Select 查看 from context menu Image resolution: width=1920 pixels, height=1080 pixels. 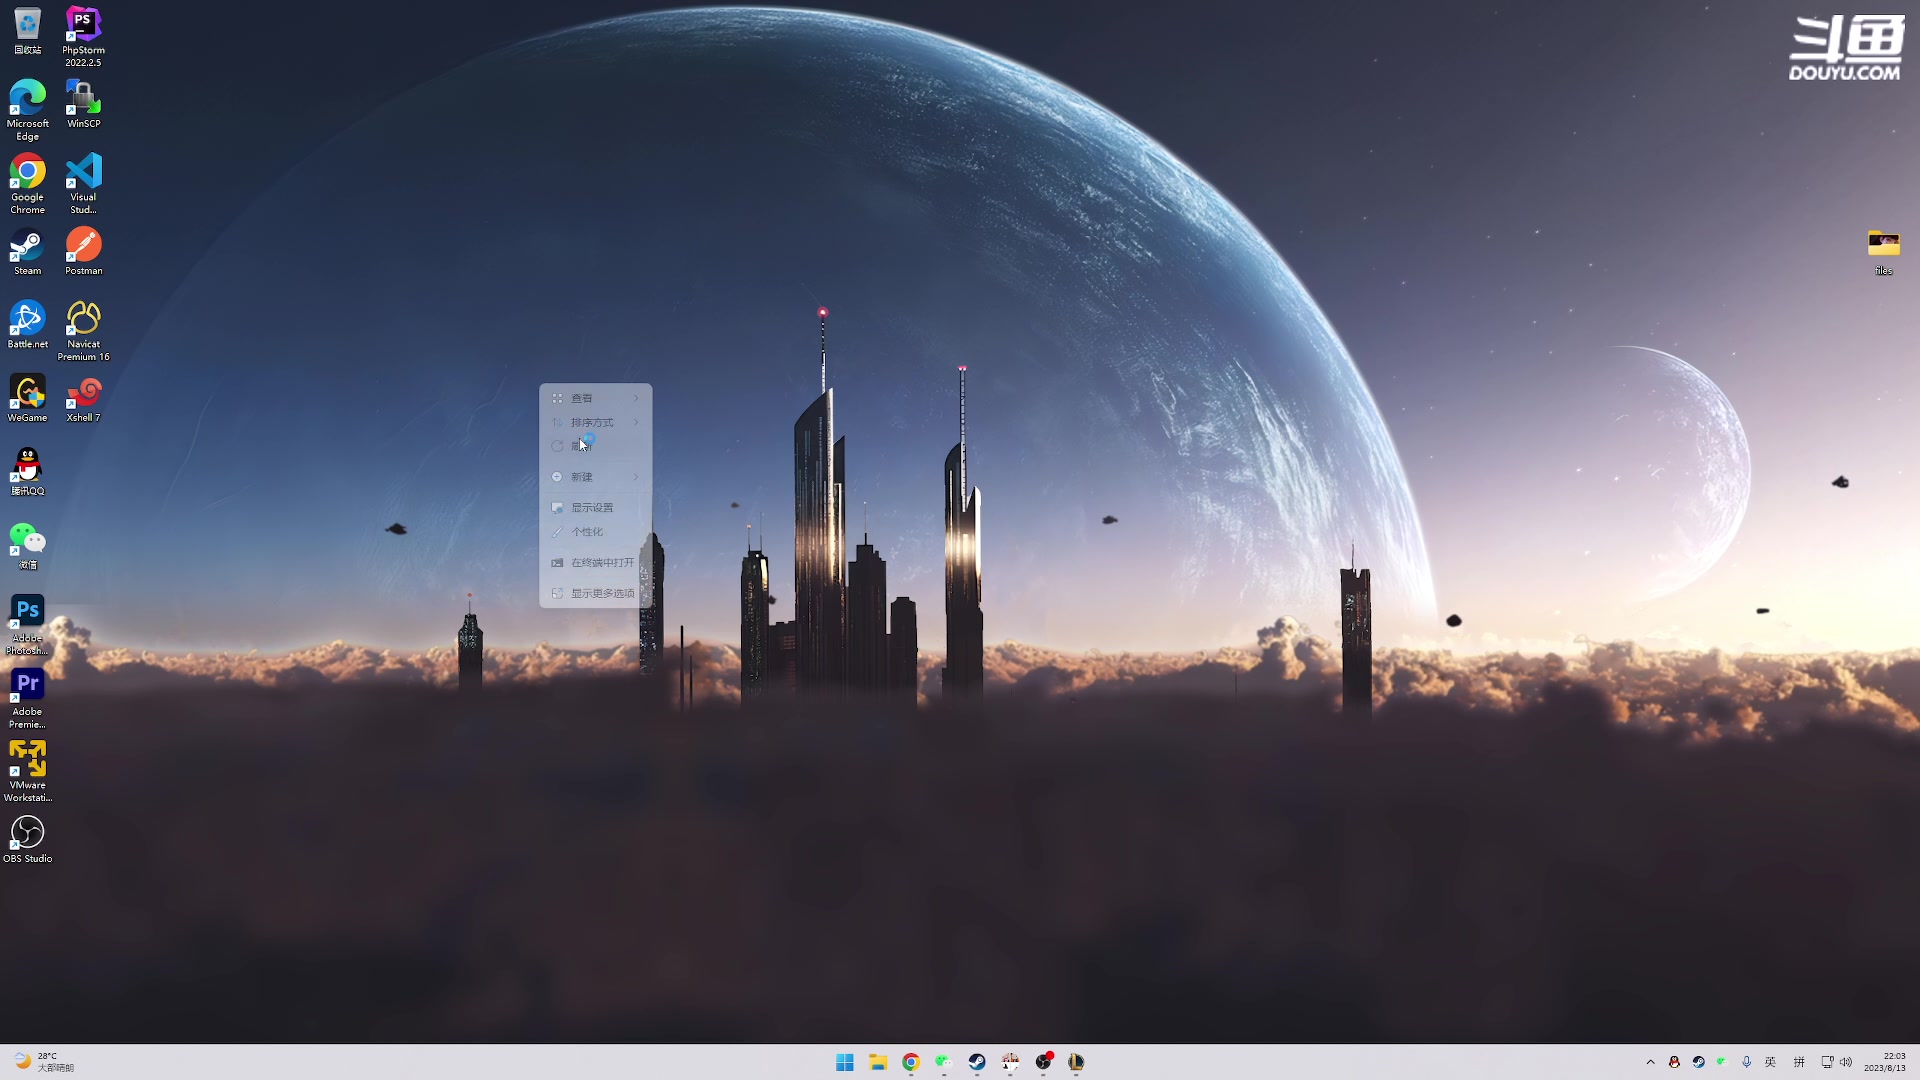coord(580,397)
